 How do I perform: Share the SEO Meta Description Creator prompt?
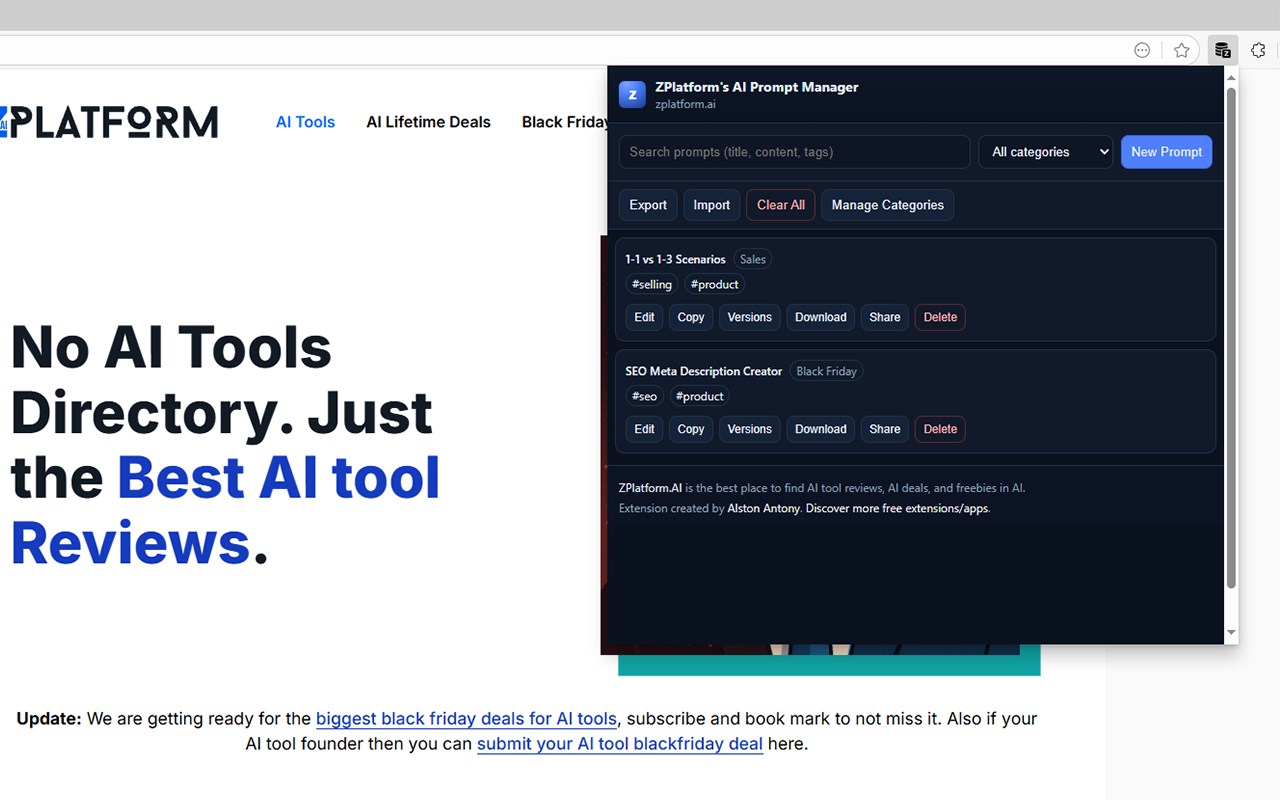coord(885,429)
